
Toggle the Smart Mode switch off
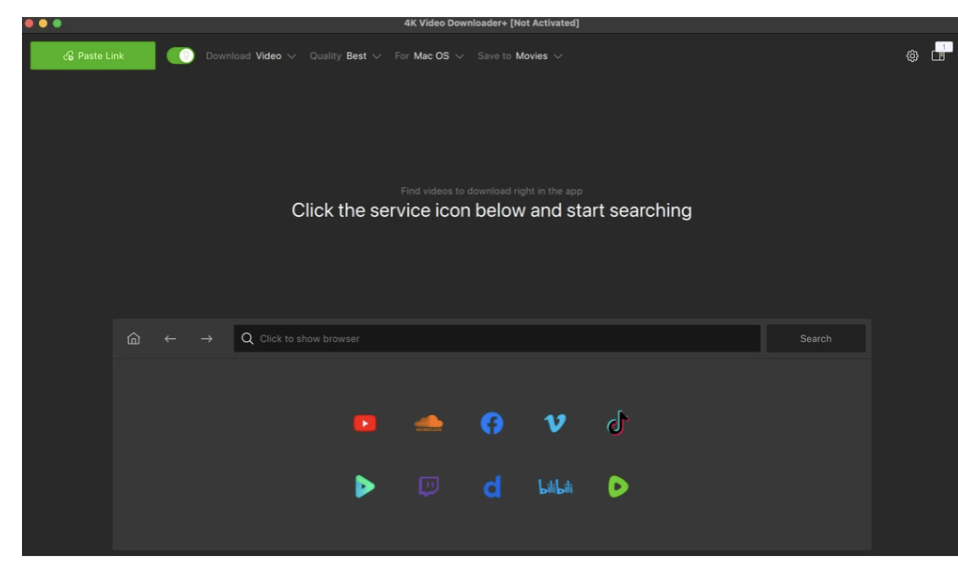coord(180,56)
